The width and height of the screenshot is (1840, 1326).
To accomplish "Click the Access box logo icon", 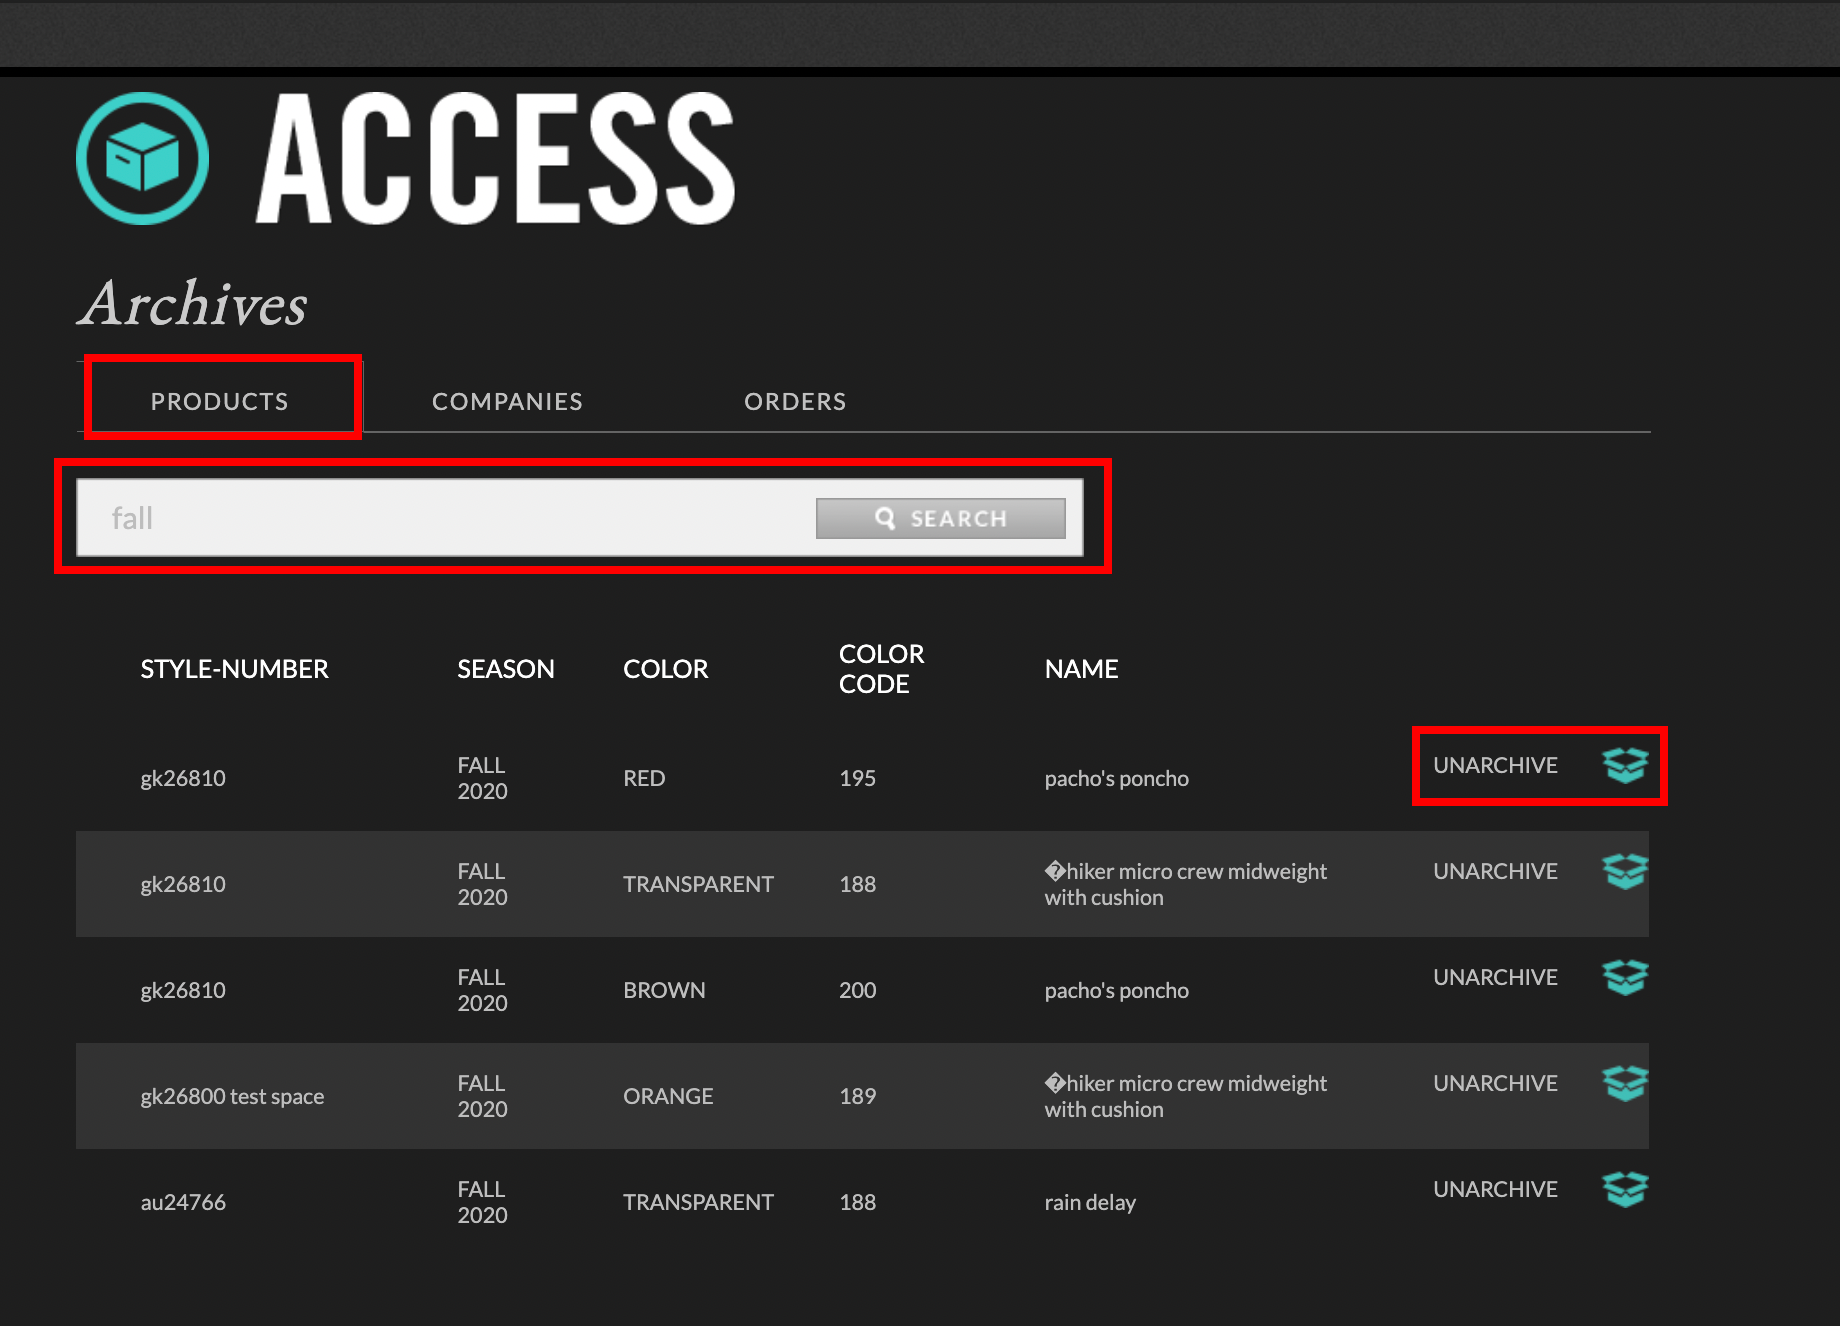I will click(x=142, y=158).
